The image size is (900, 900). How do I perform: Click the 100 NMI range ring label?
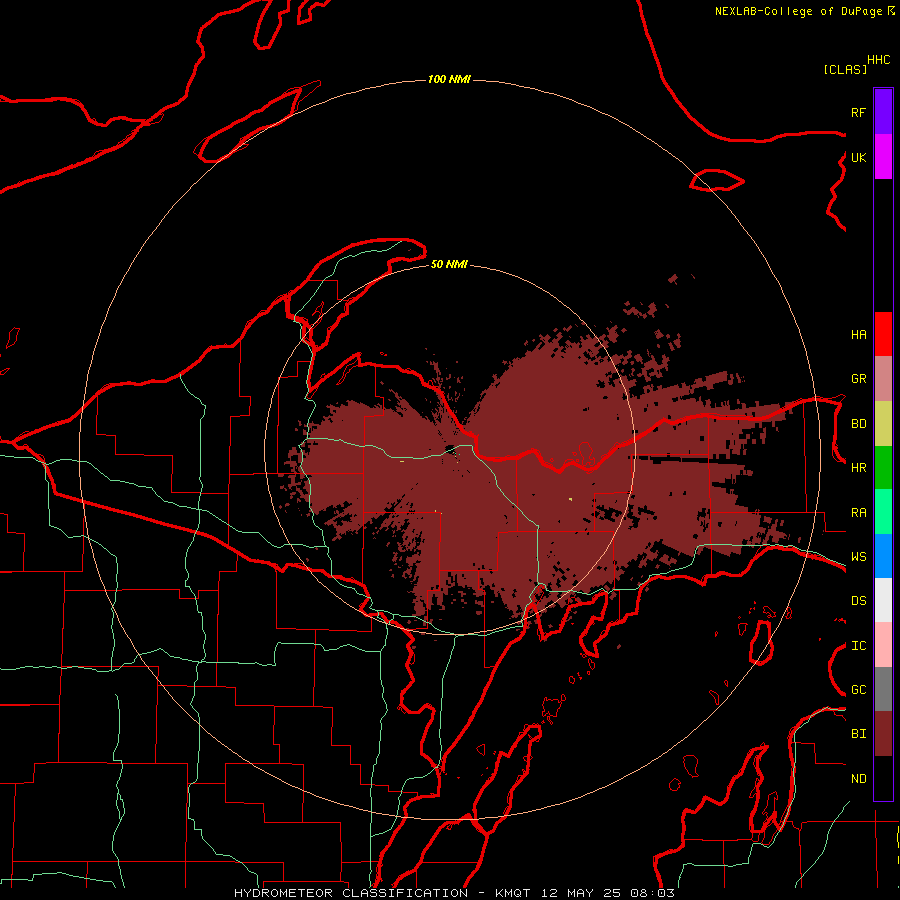tap(449, 79)
